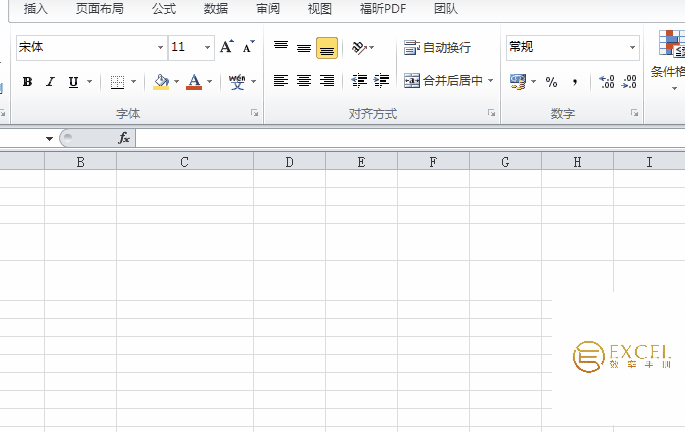Open 福昕PDF tab
The image size is (685, 432).
point(383,9)
